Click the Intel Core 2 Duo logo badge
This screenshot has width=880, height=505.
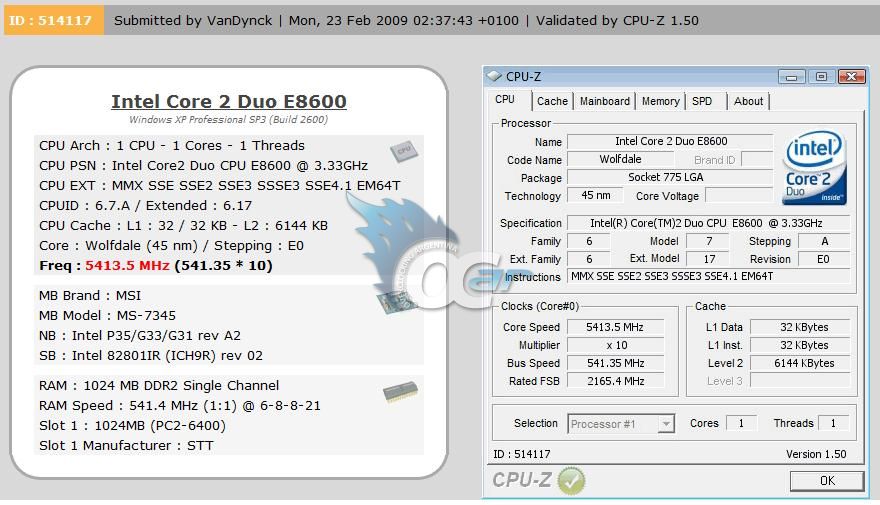coord(814,167)
